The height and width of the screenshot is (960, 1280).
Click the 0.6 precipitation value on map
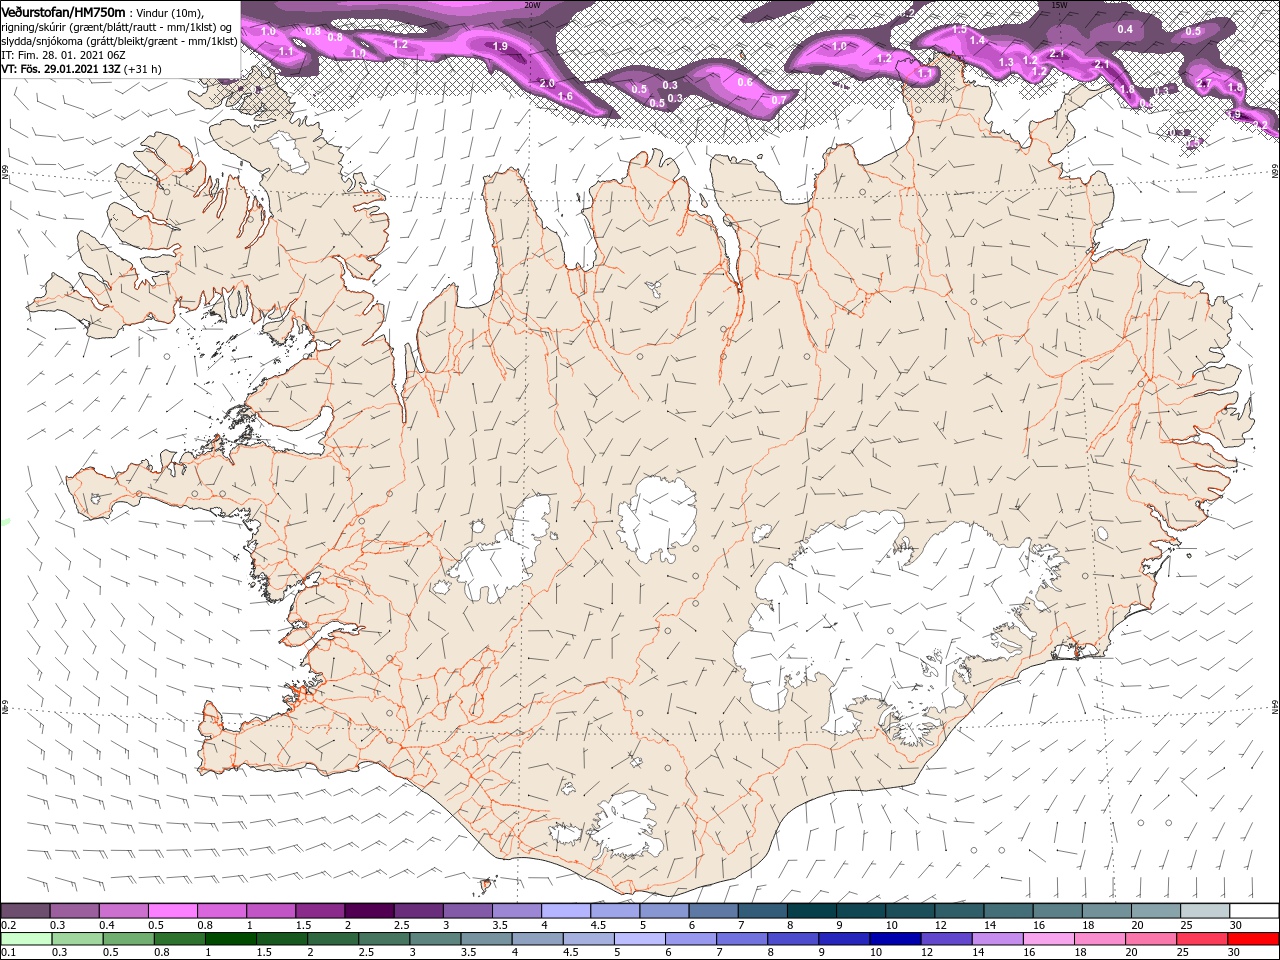click(x=745, y=82)
